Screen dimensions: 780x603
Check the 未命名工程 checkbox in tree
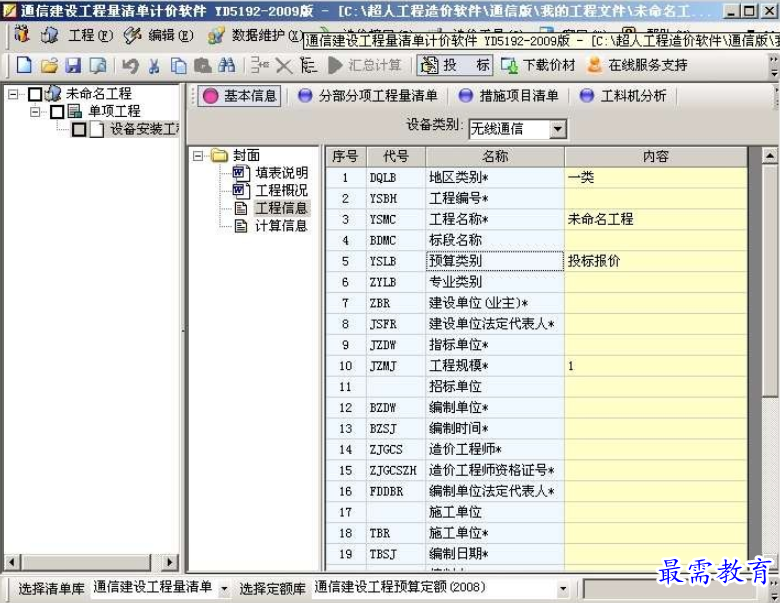36,94
